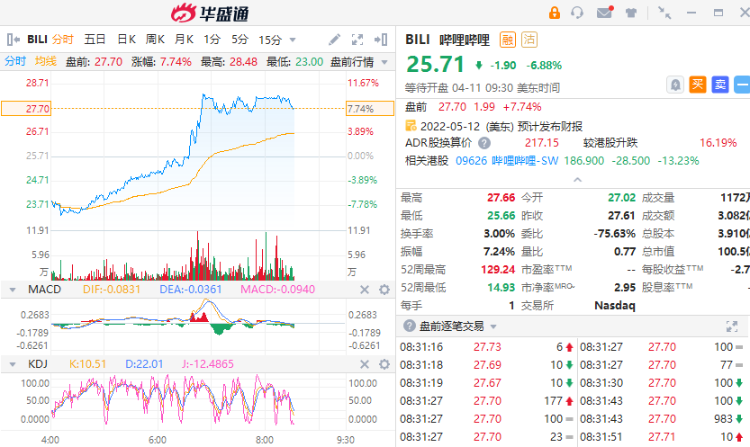Switch to 周K chart tab
Viewport: 750px width, 447px height.
tap(155, 39)
